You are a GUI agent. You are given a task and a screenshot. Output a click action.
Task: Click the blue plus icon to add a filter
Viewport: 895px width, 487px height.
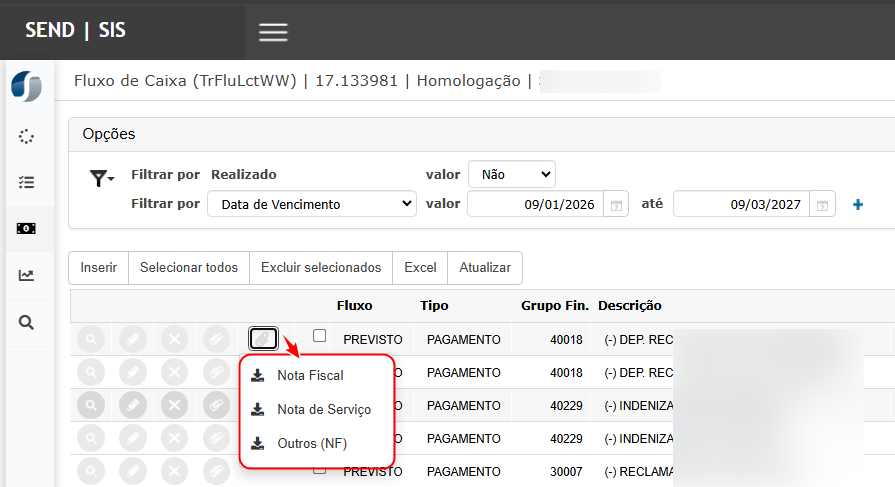pos(857,205)
